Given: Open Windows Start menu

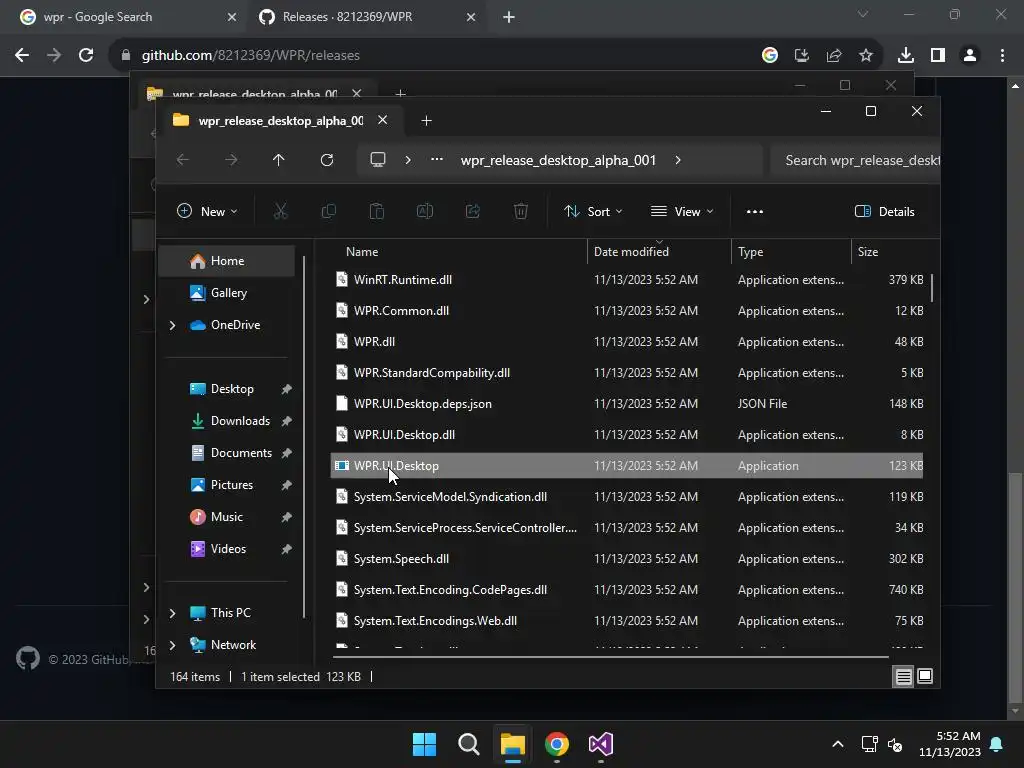Looking at the screenshot, I should pyautogui.click(x=424, y=744).
